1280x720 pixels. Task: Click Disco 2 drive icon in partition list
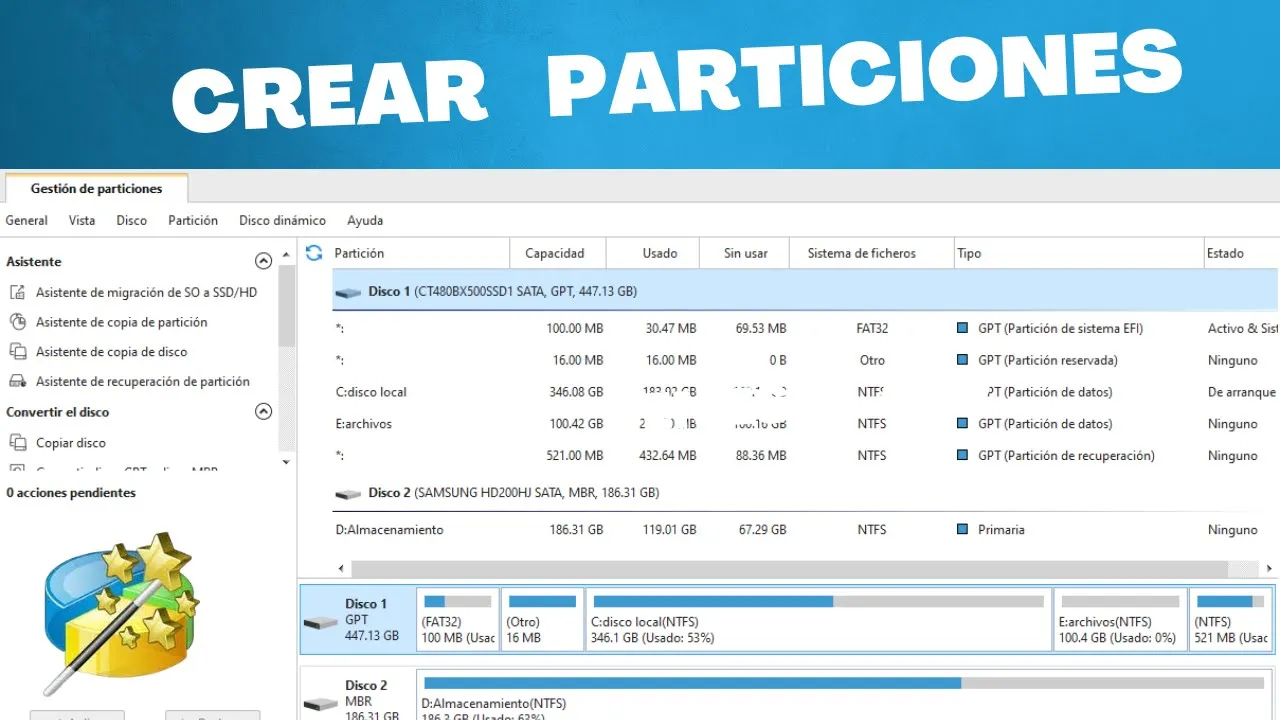(x=348, y=494)
